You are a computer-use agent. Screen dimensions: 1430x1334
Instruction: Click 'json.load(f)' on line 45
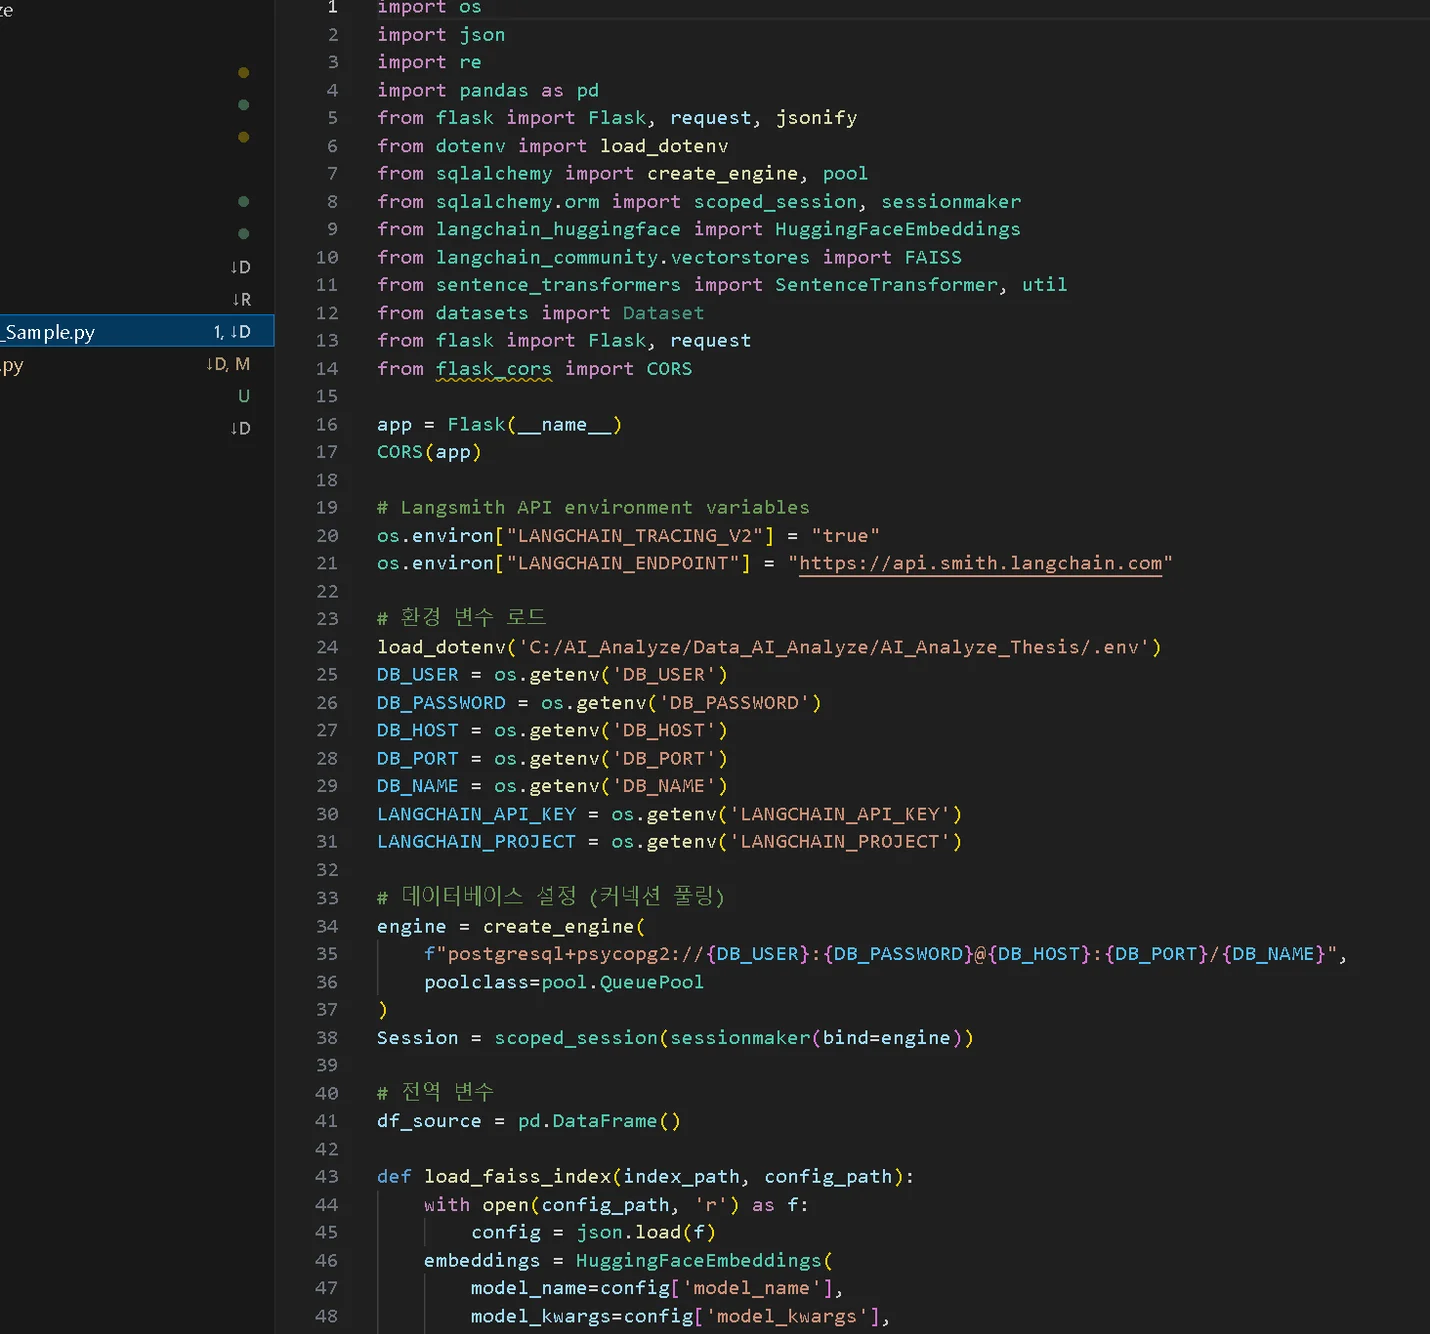tap(646, 1233)
